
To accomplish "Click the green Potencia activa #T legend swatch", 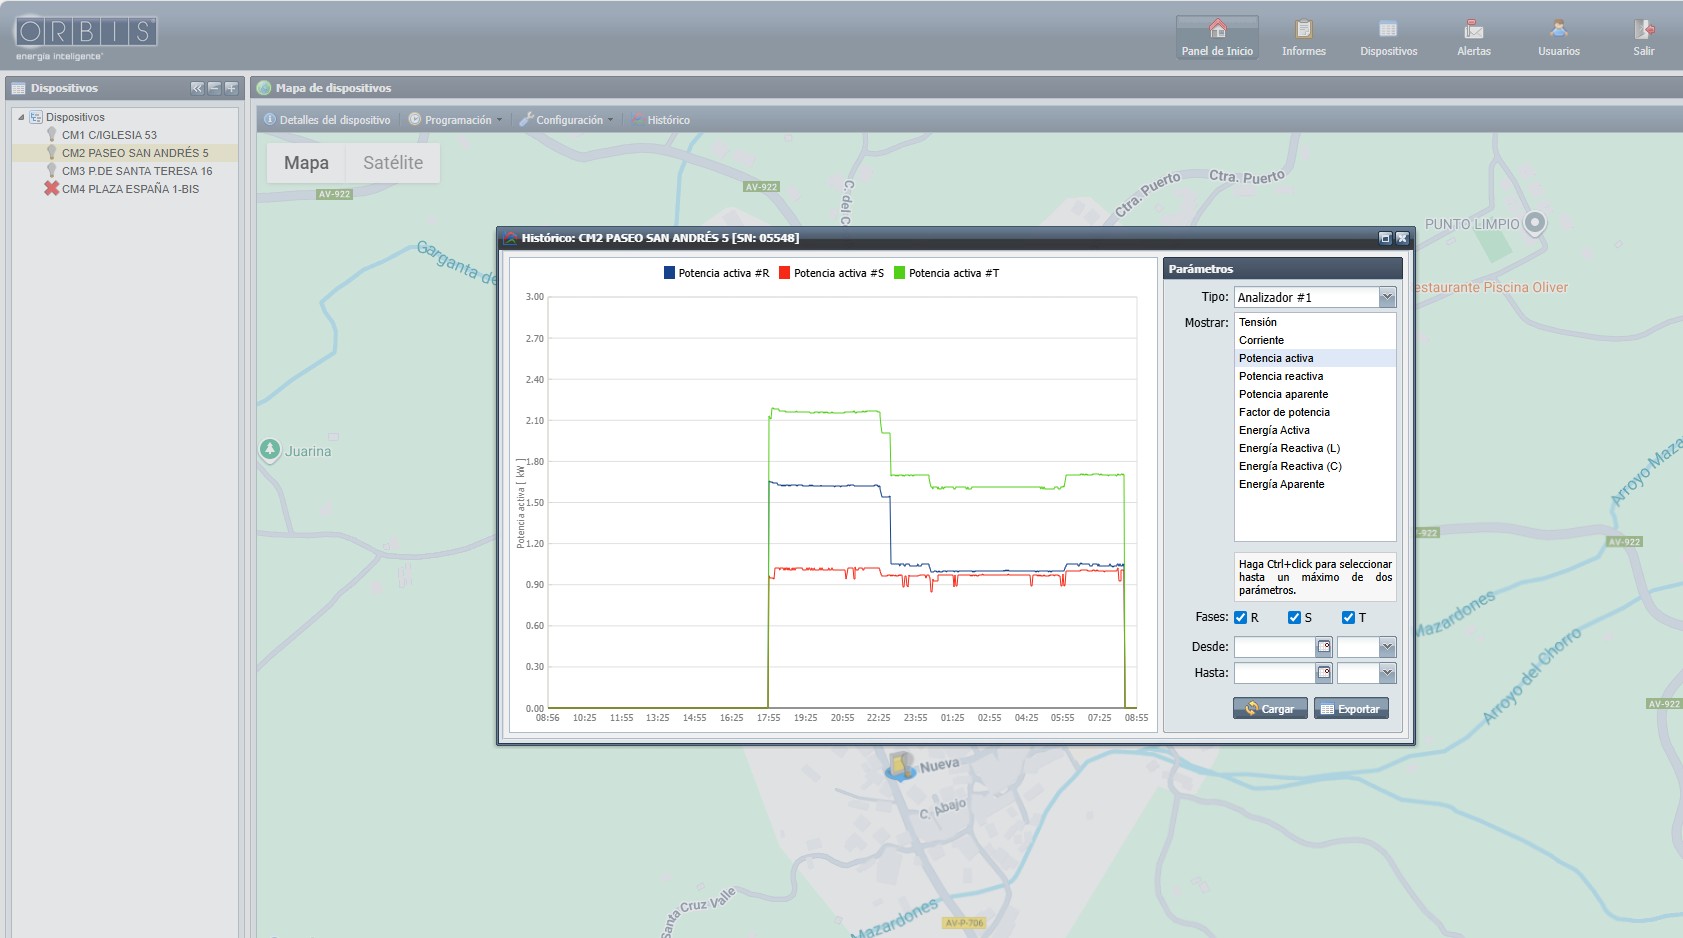I will coord(899,273).
